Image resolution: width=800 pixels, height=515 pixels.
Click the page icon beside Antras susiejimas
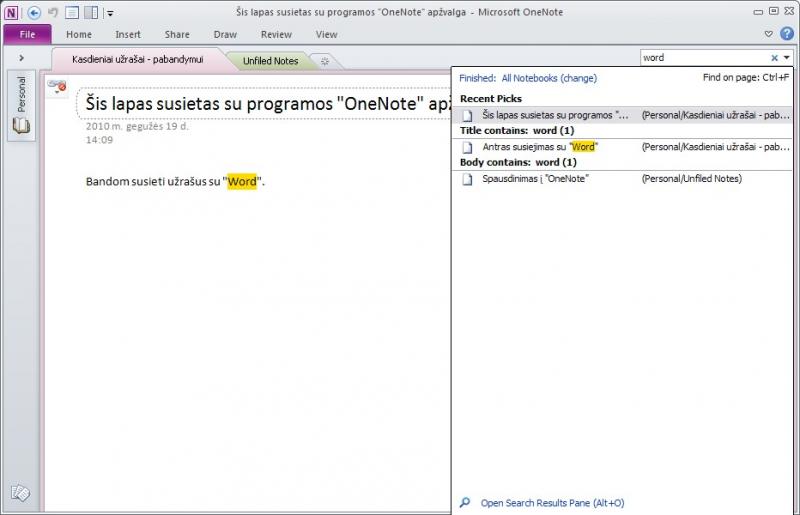coord(467,148)
